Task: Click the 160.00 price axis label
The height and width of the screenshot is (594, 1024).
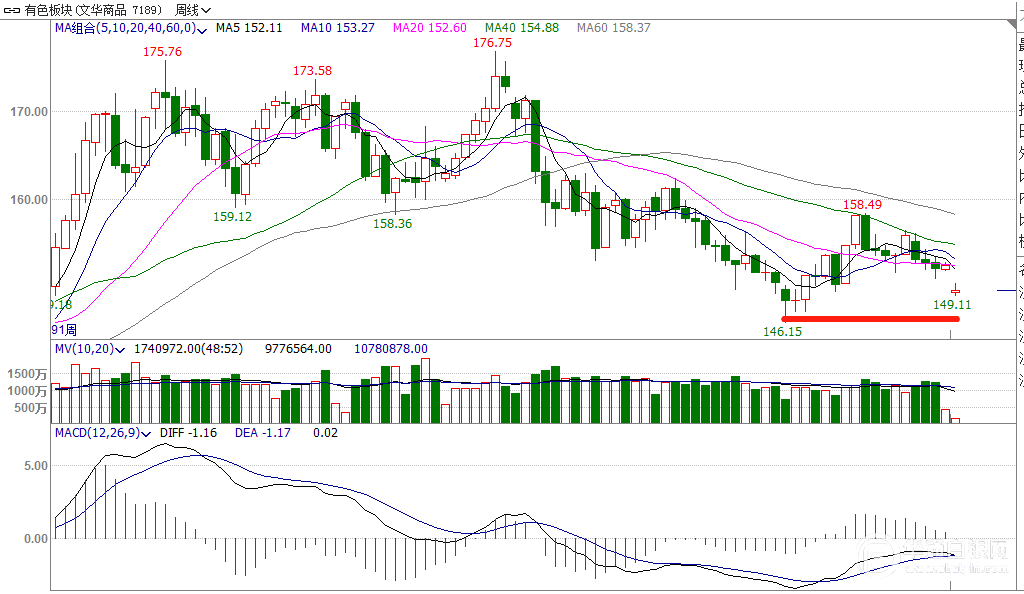Action: [29, 200]
